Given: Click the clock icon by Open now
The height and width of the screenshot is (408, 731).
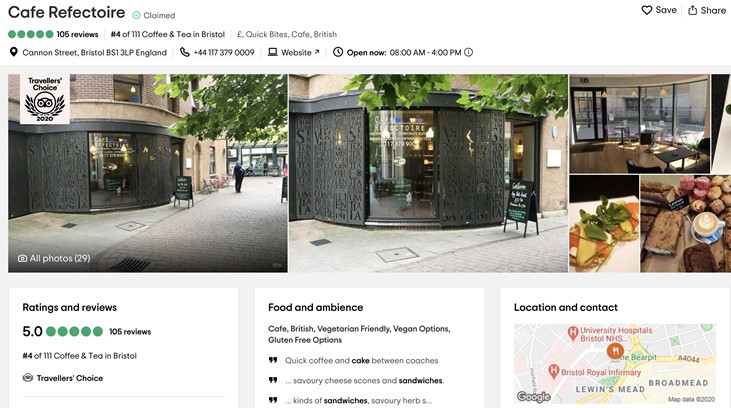Looking at the screenshot, I should tap(338, 52).
